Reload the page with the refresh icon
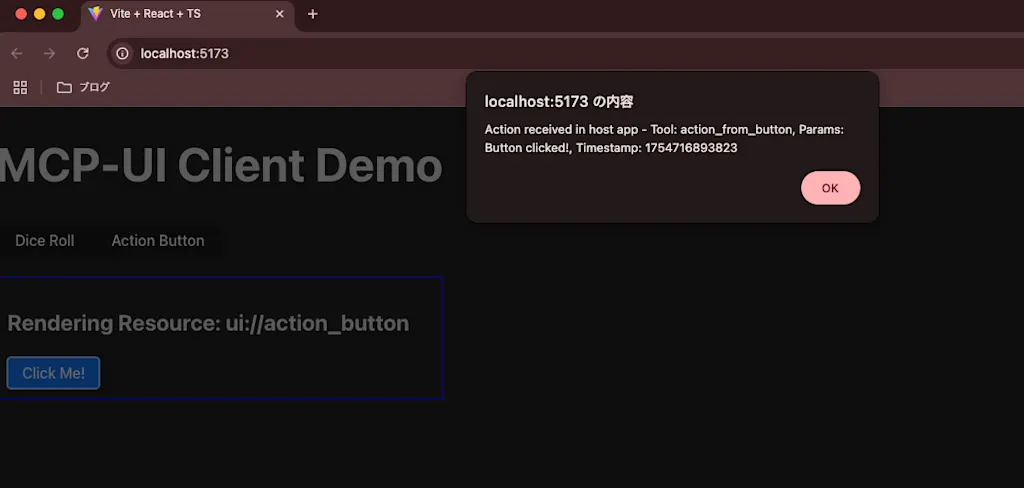Screen dimensions: 1024x488 82,54
